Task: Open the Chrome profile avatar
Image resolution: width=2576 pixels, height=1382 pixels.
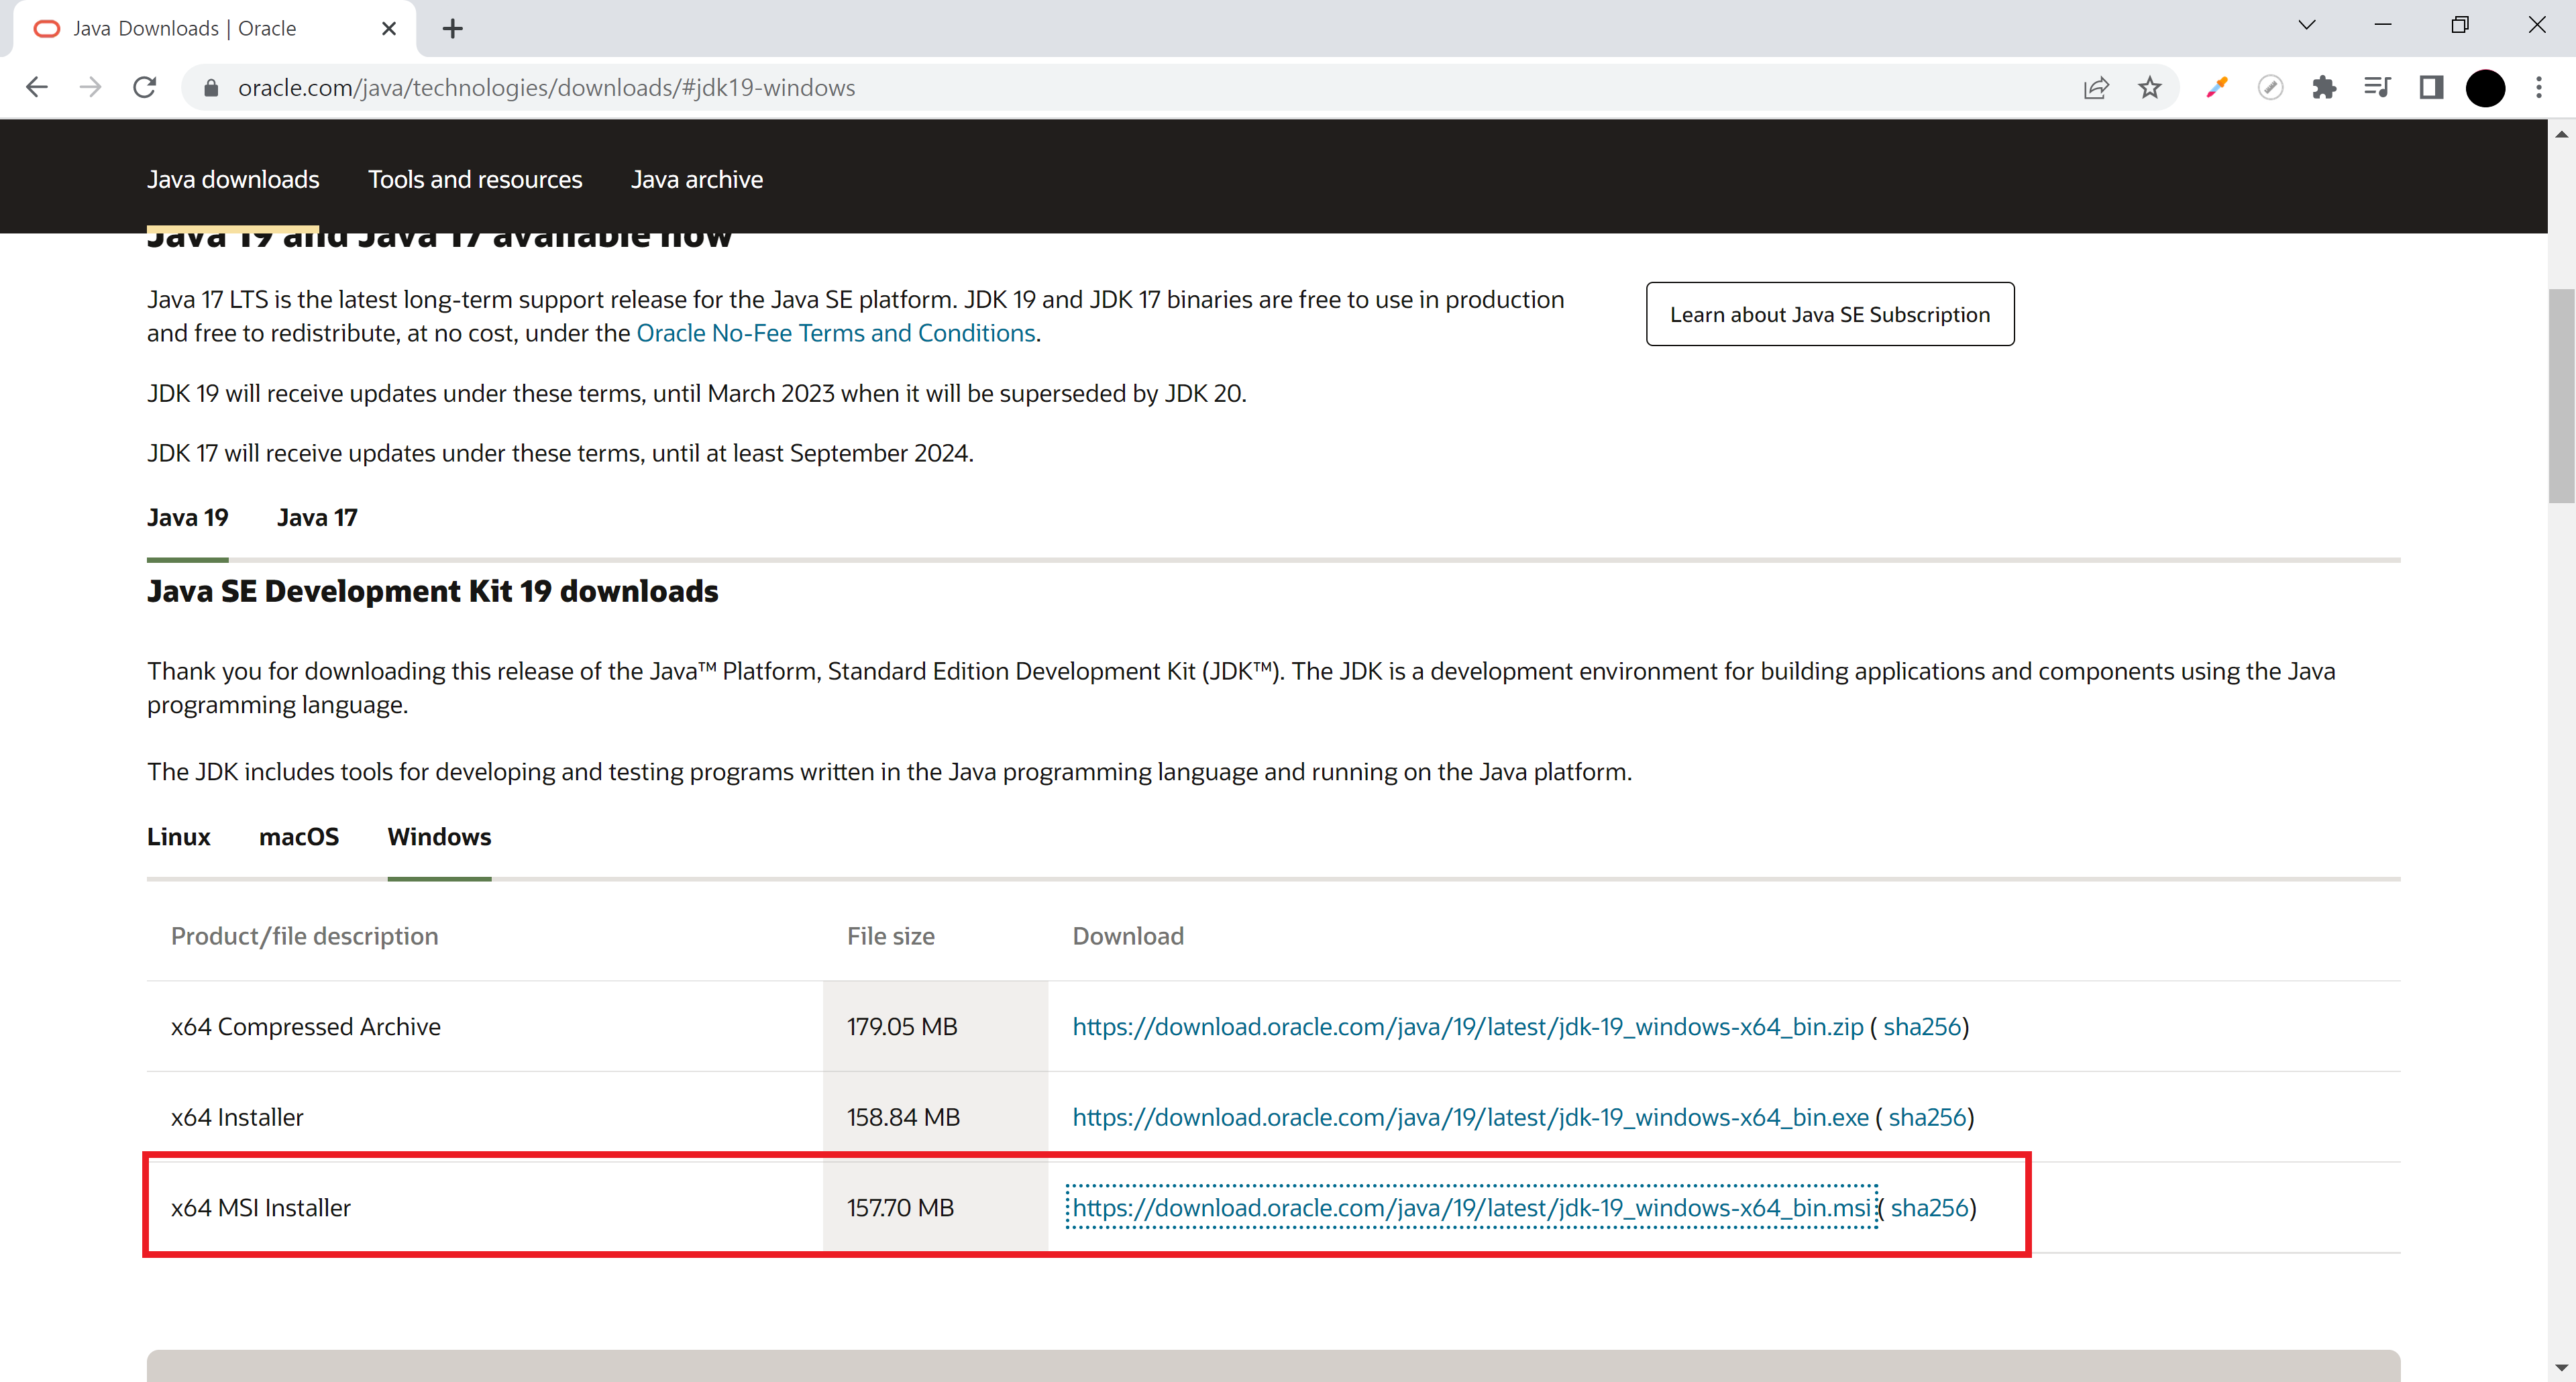Action: coord(2485,88)
